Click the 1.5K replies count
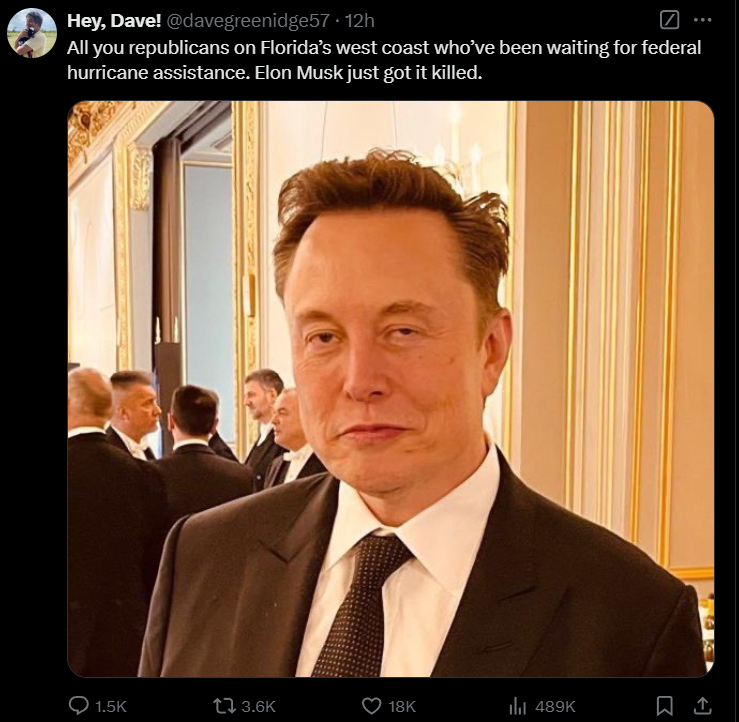The image size is (739, 722). (x=111, y=706)
